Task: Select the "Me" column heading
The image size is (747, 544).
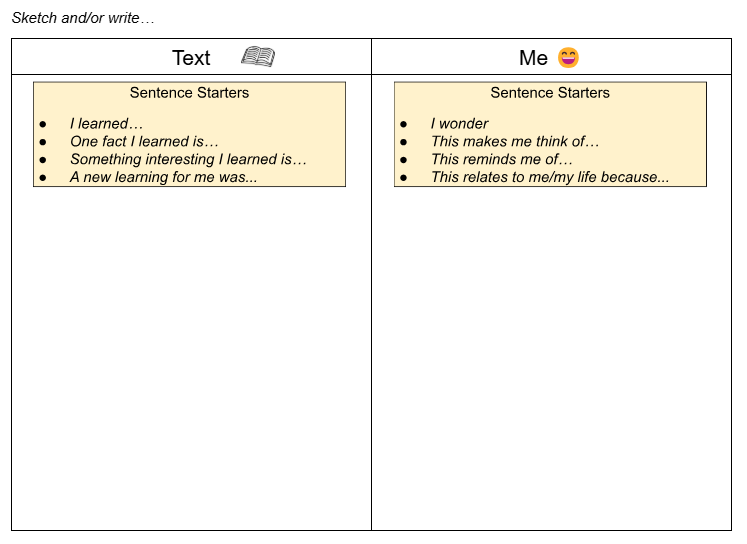Action: (533, 58)
